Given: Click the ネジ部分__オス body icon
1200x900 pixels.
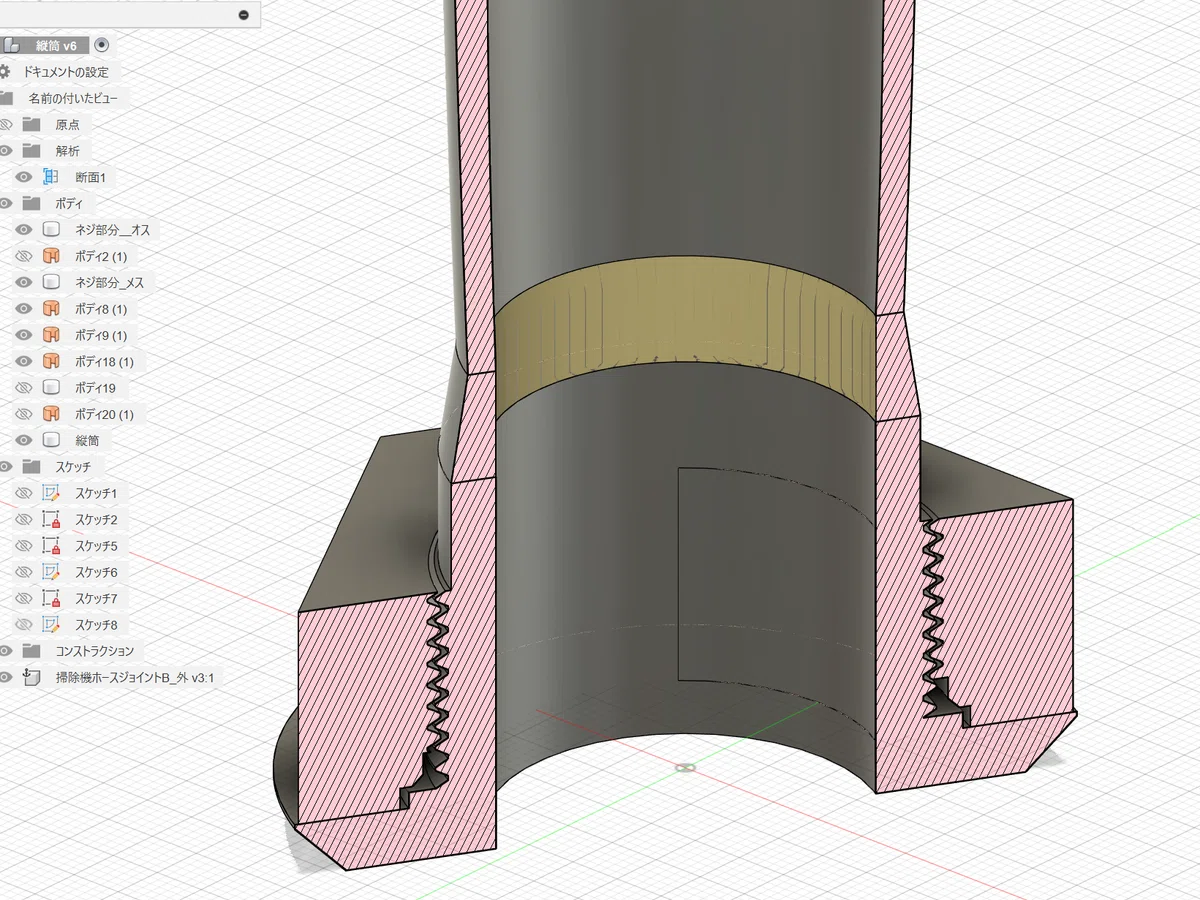Looking at the screenshot, I should pos(51,229).
